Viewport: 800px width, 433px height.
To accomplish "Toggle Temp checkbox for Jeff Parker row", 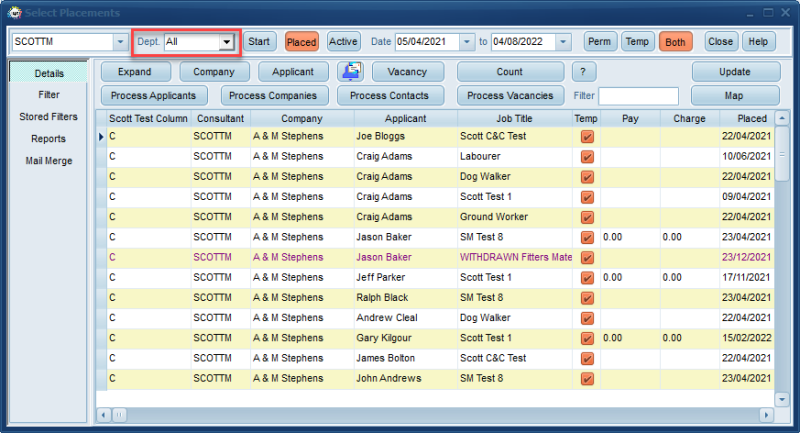I will (x=587, y=278).
